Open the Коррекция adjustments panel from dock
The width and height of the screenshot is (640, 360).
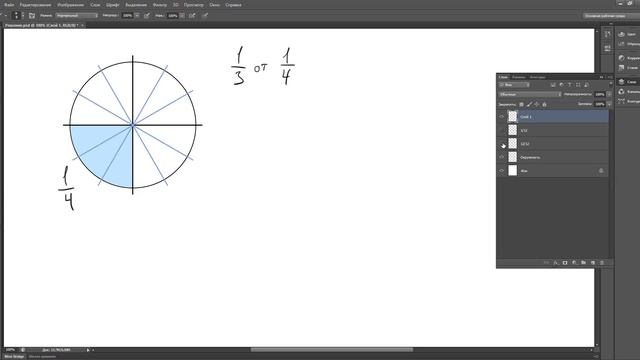click(x=628, y=58)
